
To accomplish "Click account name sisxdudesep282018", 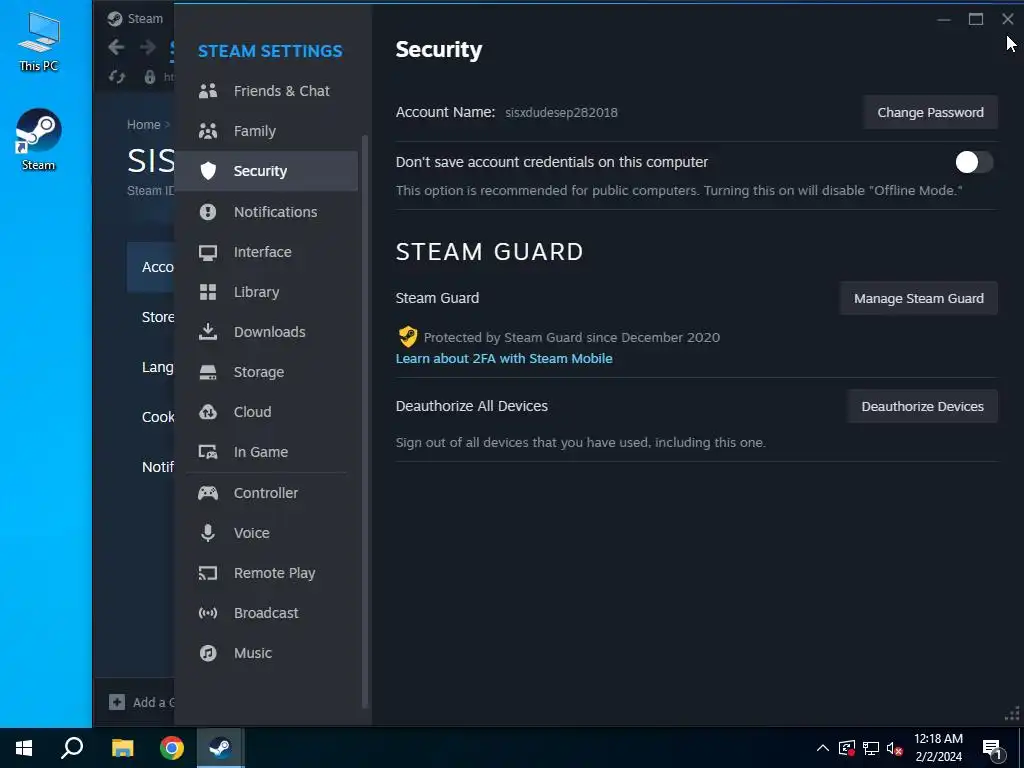I will pos(562,112).
